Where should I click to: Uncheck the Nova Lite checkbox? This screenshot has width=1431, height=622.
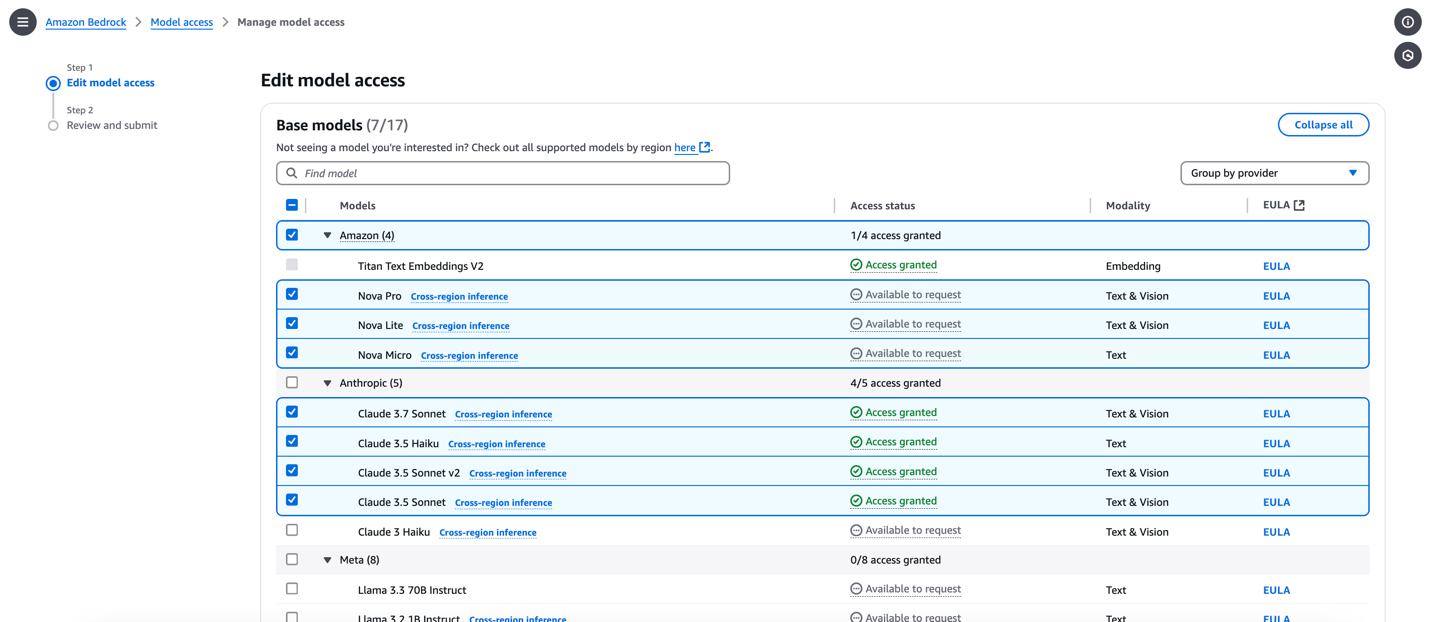pos(292,323)
